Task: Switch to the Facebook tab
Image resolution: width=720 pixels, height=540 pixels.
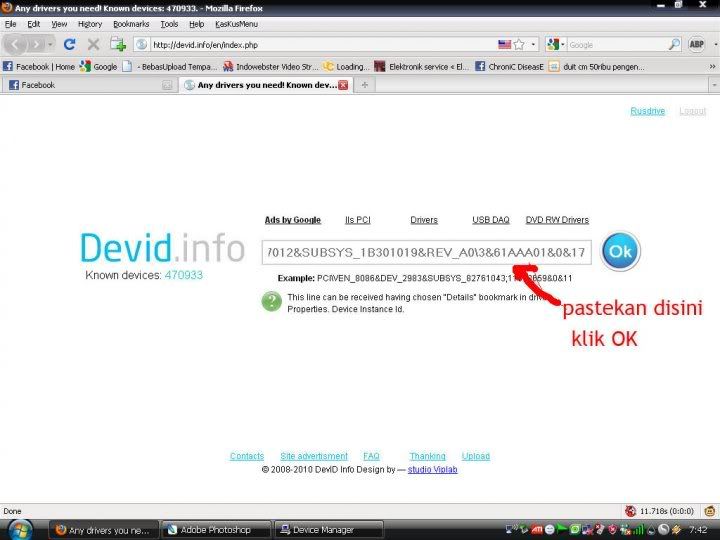Action: pyautogui.click(x=90, y=85)
